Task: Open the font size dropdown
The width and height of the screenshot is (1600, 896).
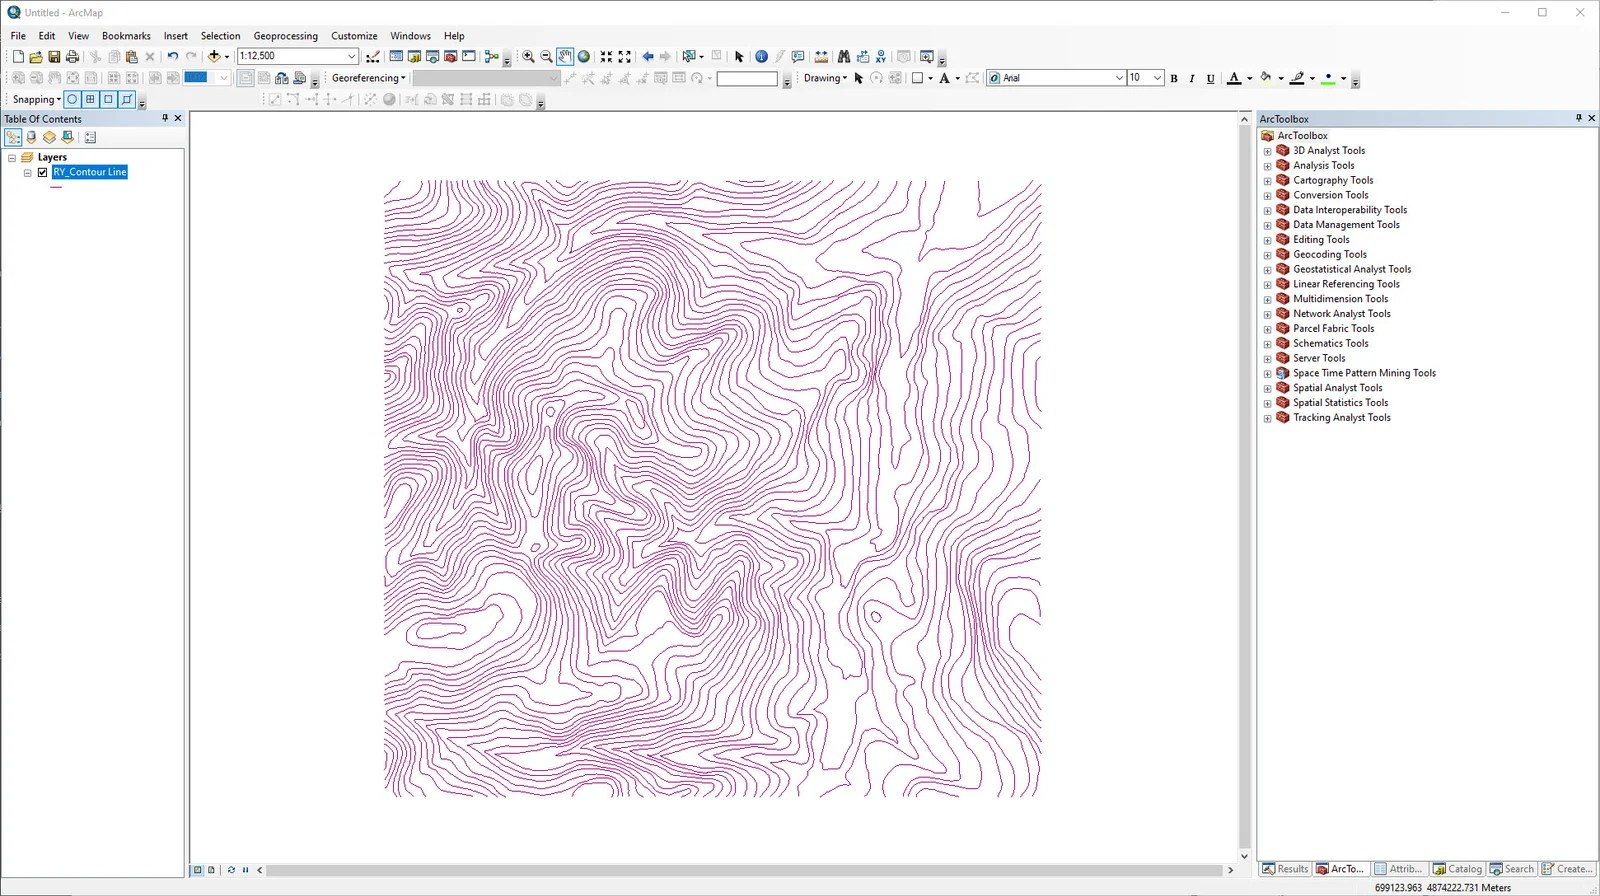Action: coord(1157,78)
